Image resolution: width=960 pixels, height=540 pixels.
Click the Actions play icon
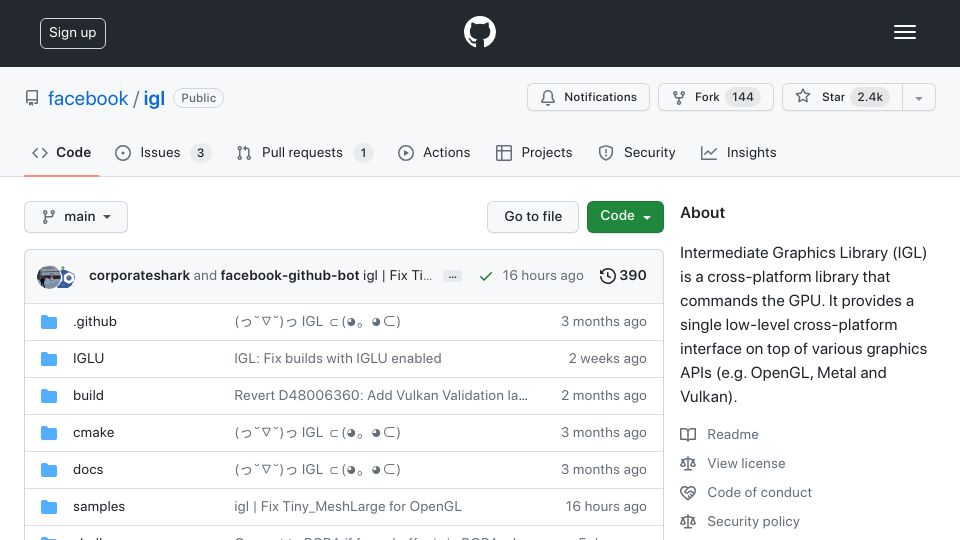pos(406,153)
